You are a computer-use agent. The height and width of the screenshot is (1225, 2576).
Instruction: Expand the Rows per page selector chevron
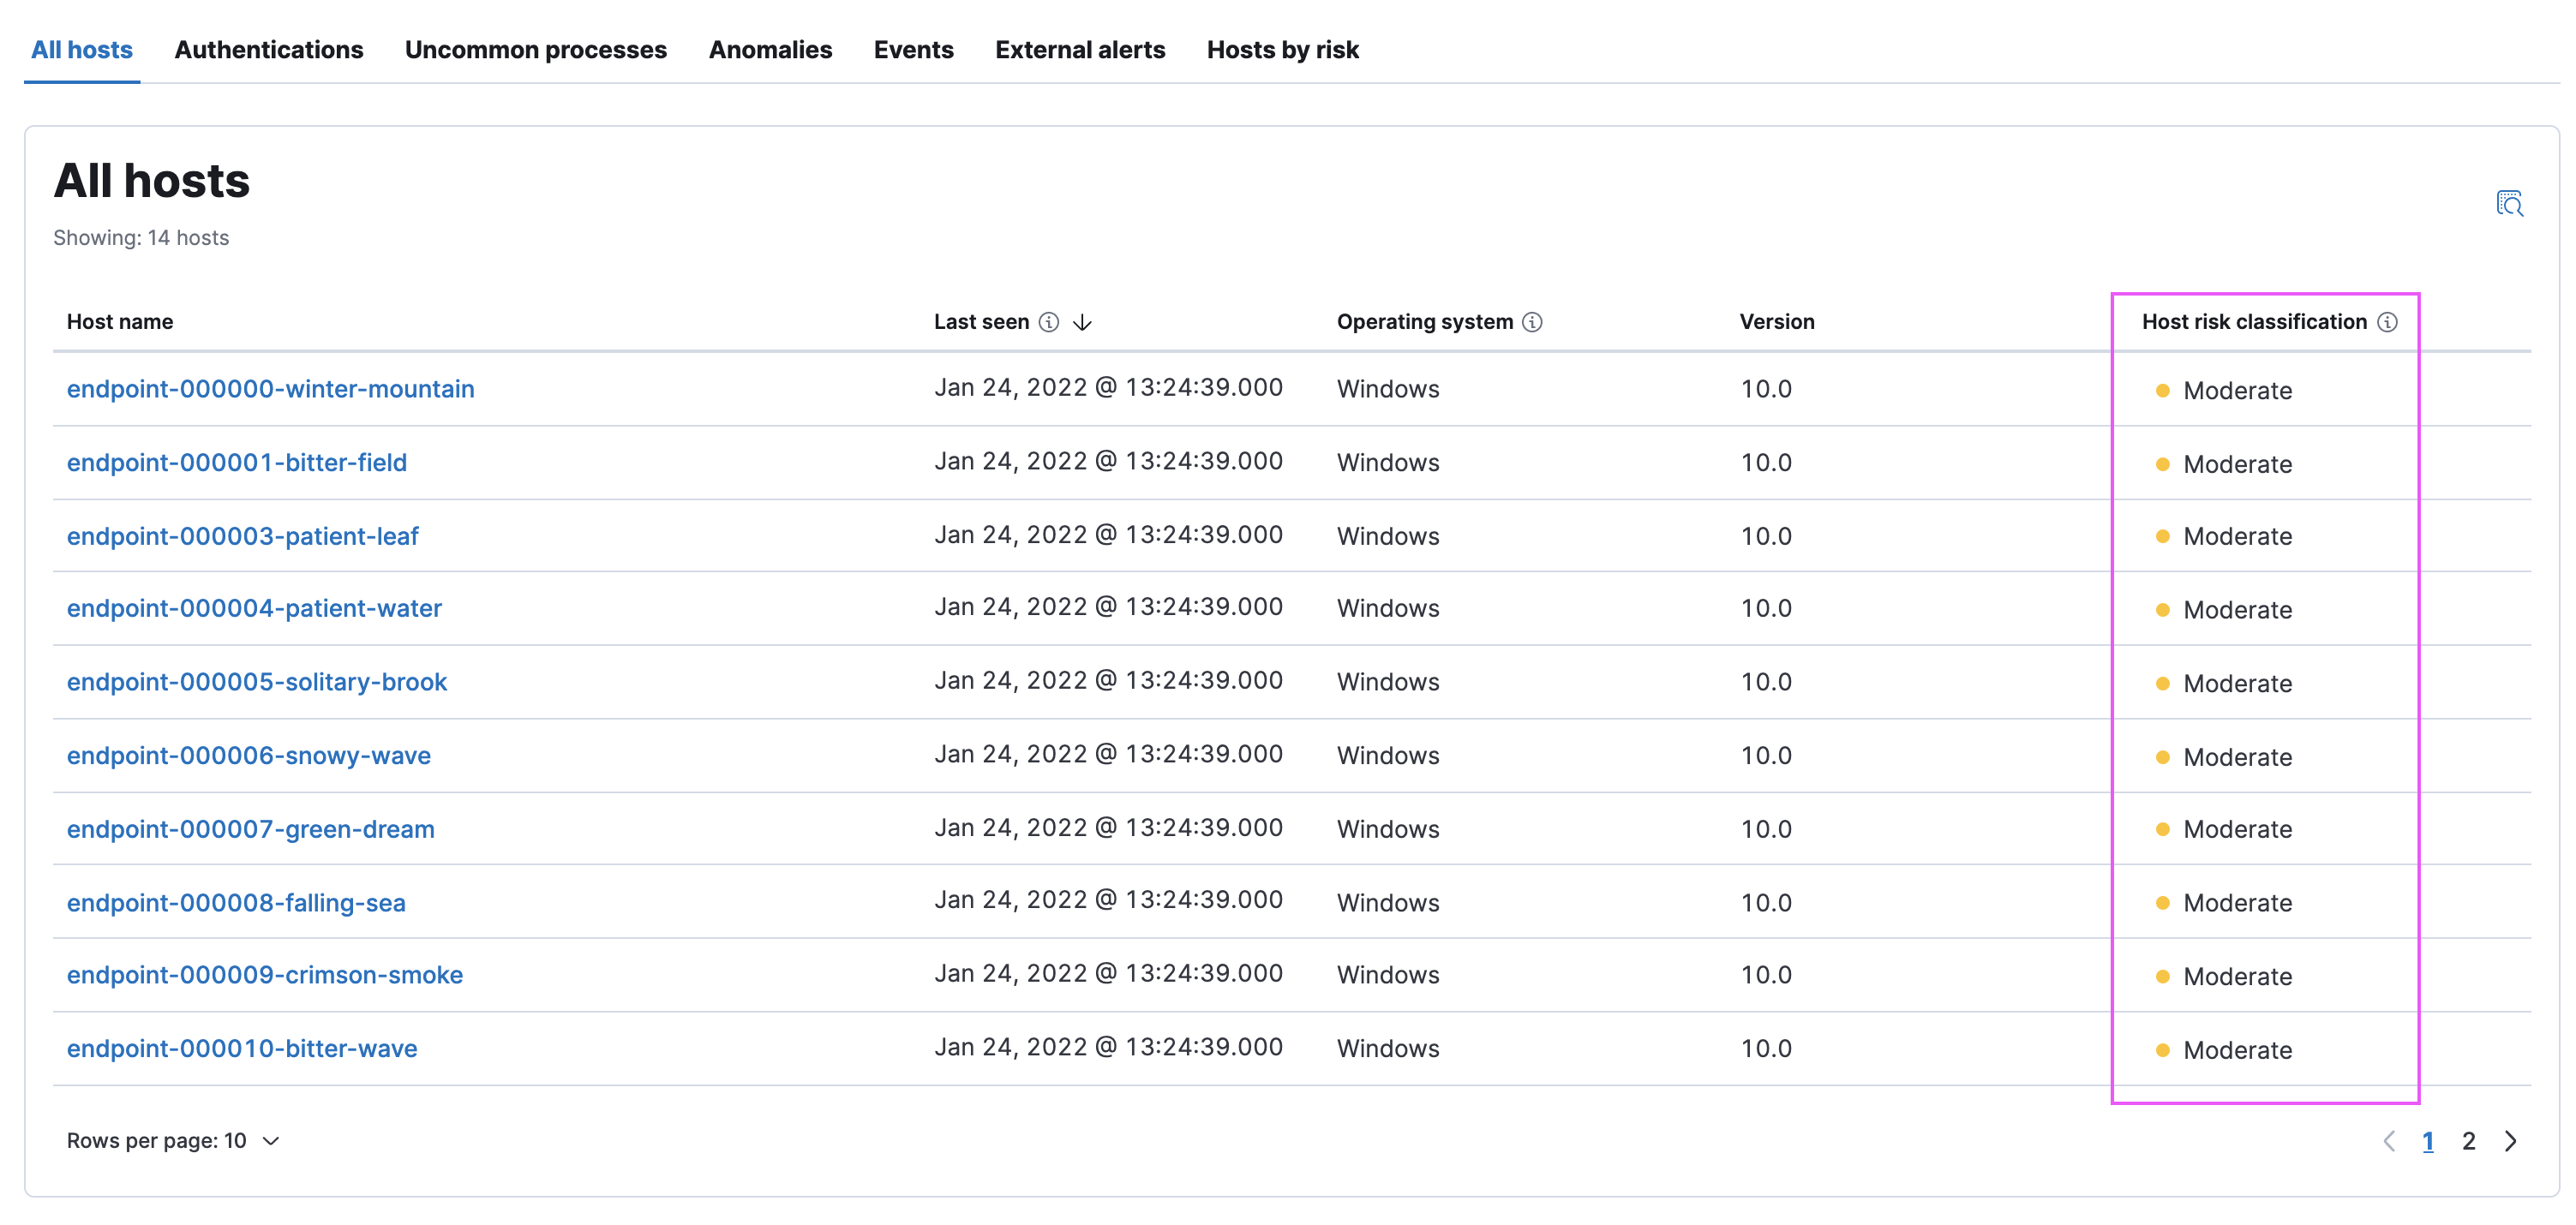[x=268, y=1140]
